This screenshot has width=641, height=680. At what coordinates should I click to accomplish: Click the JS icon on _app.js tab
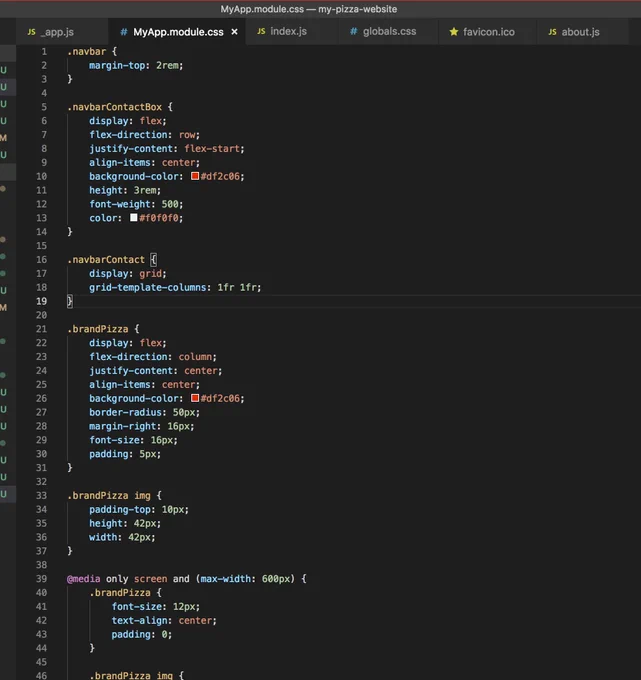31,32
